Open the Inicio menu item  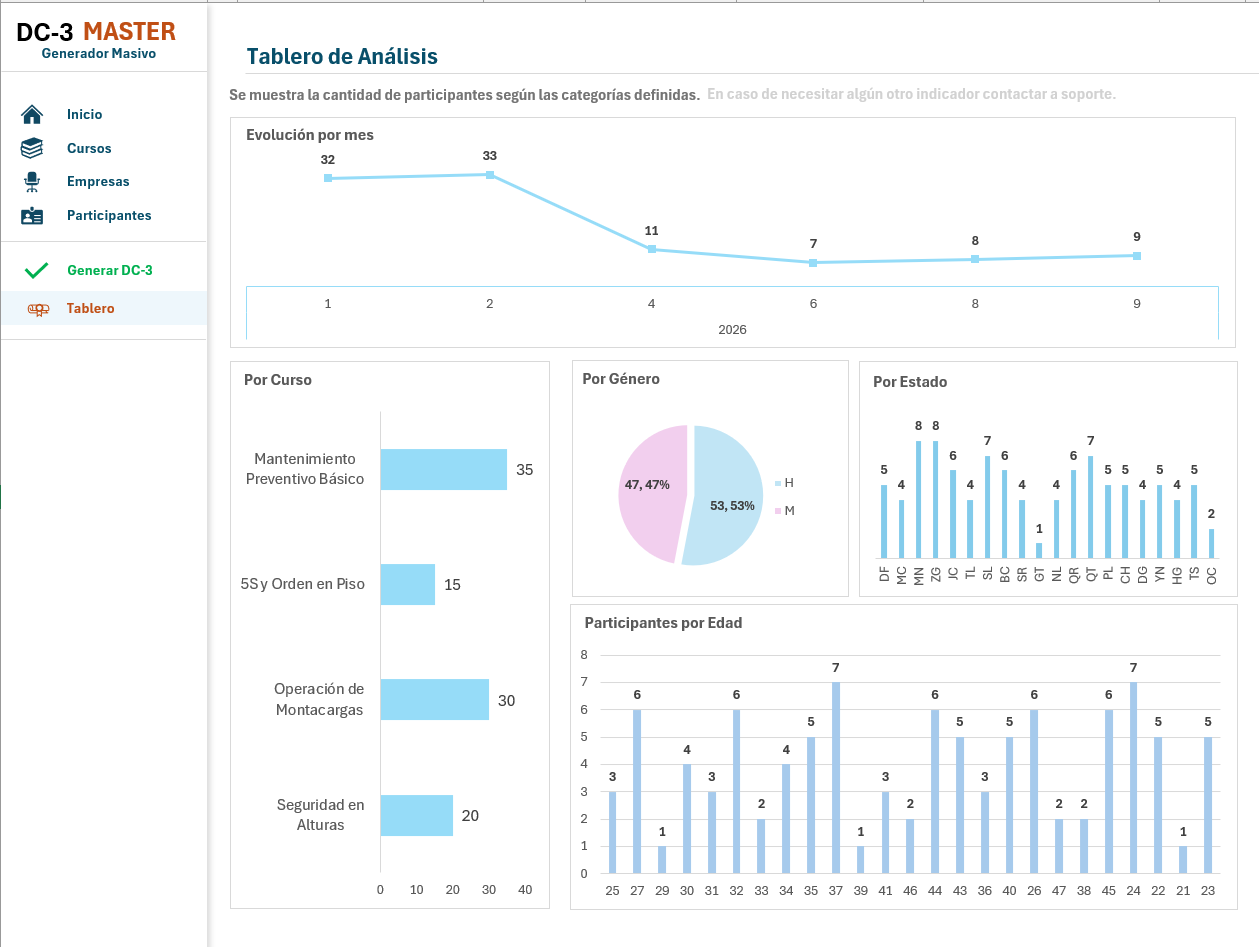[x=84, y=114]
